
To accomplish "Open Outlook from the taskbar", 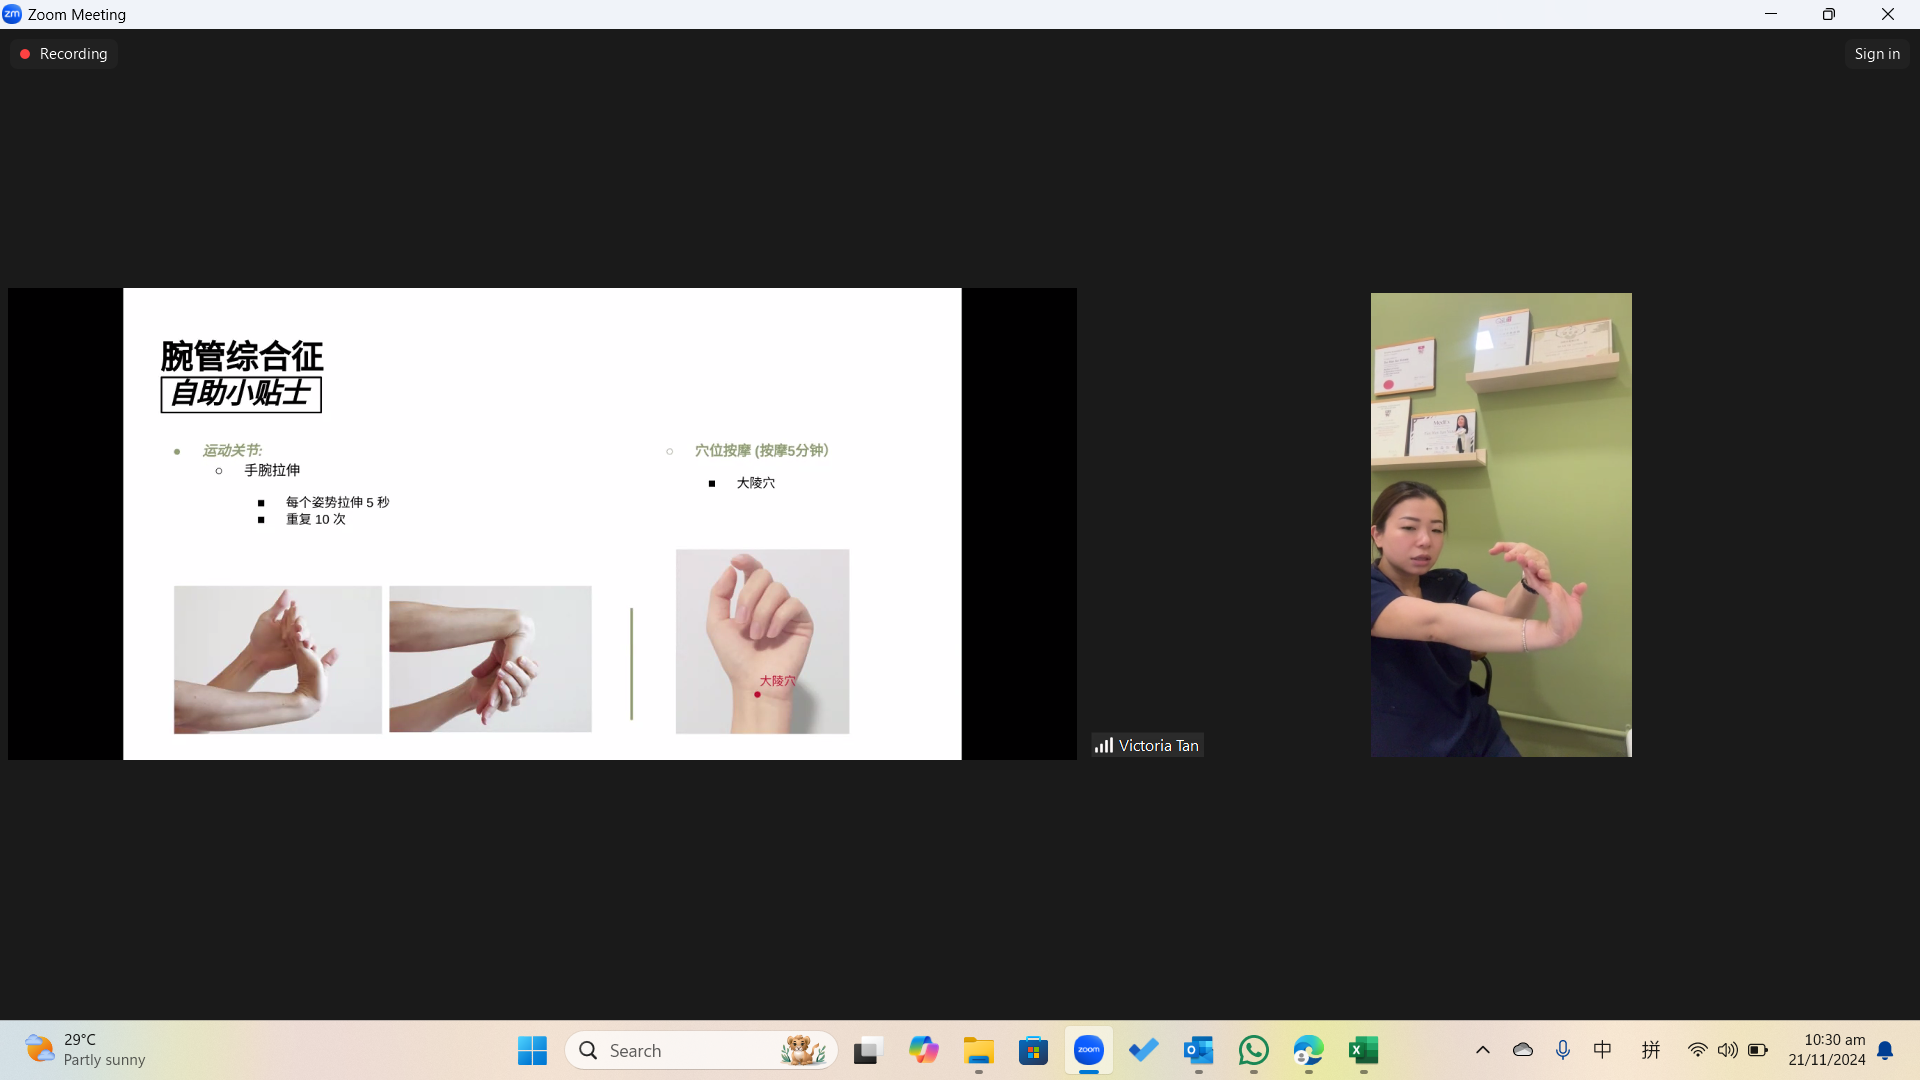I will (1198, 1050).
